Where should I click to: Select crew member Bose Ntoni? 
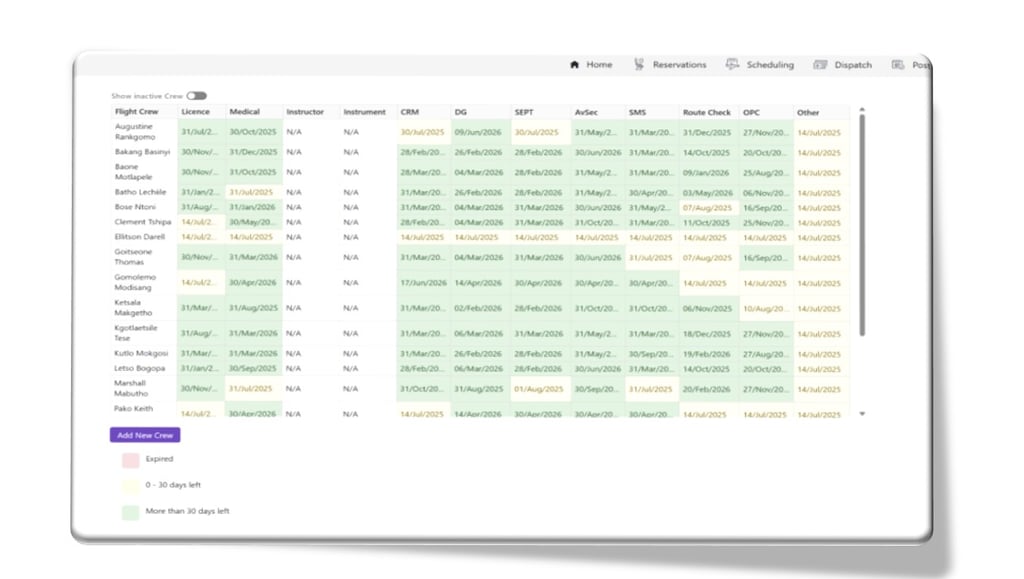[135, 207]
